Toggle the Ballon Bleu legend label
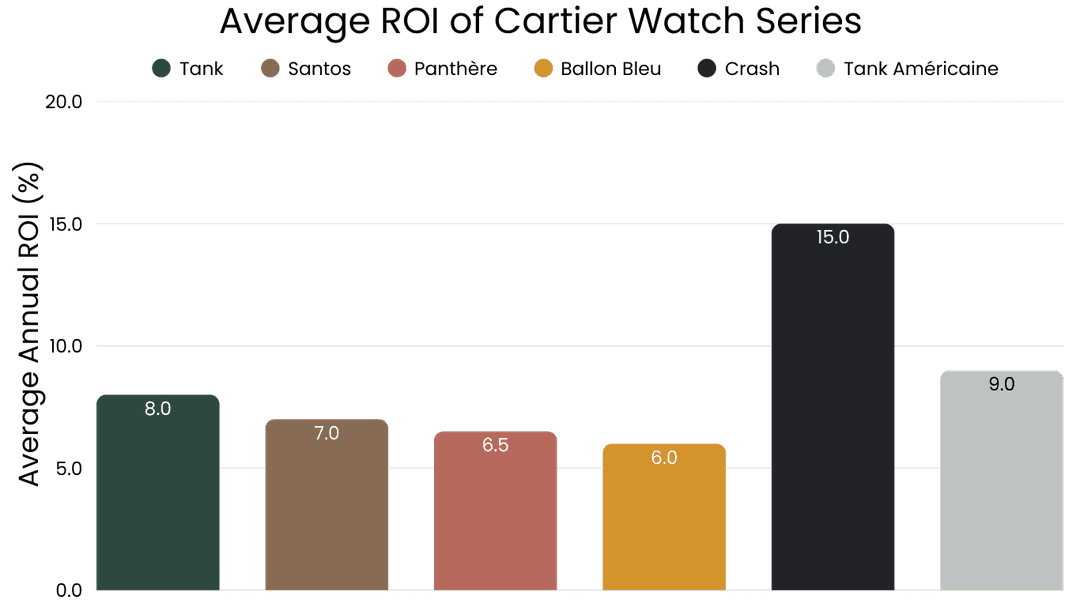 [611, 69]
